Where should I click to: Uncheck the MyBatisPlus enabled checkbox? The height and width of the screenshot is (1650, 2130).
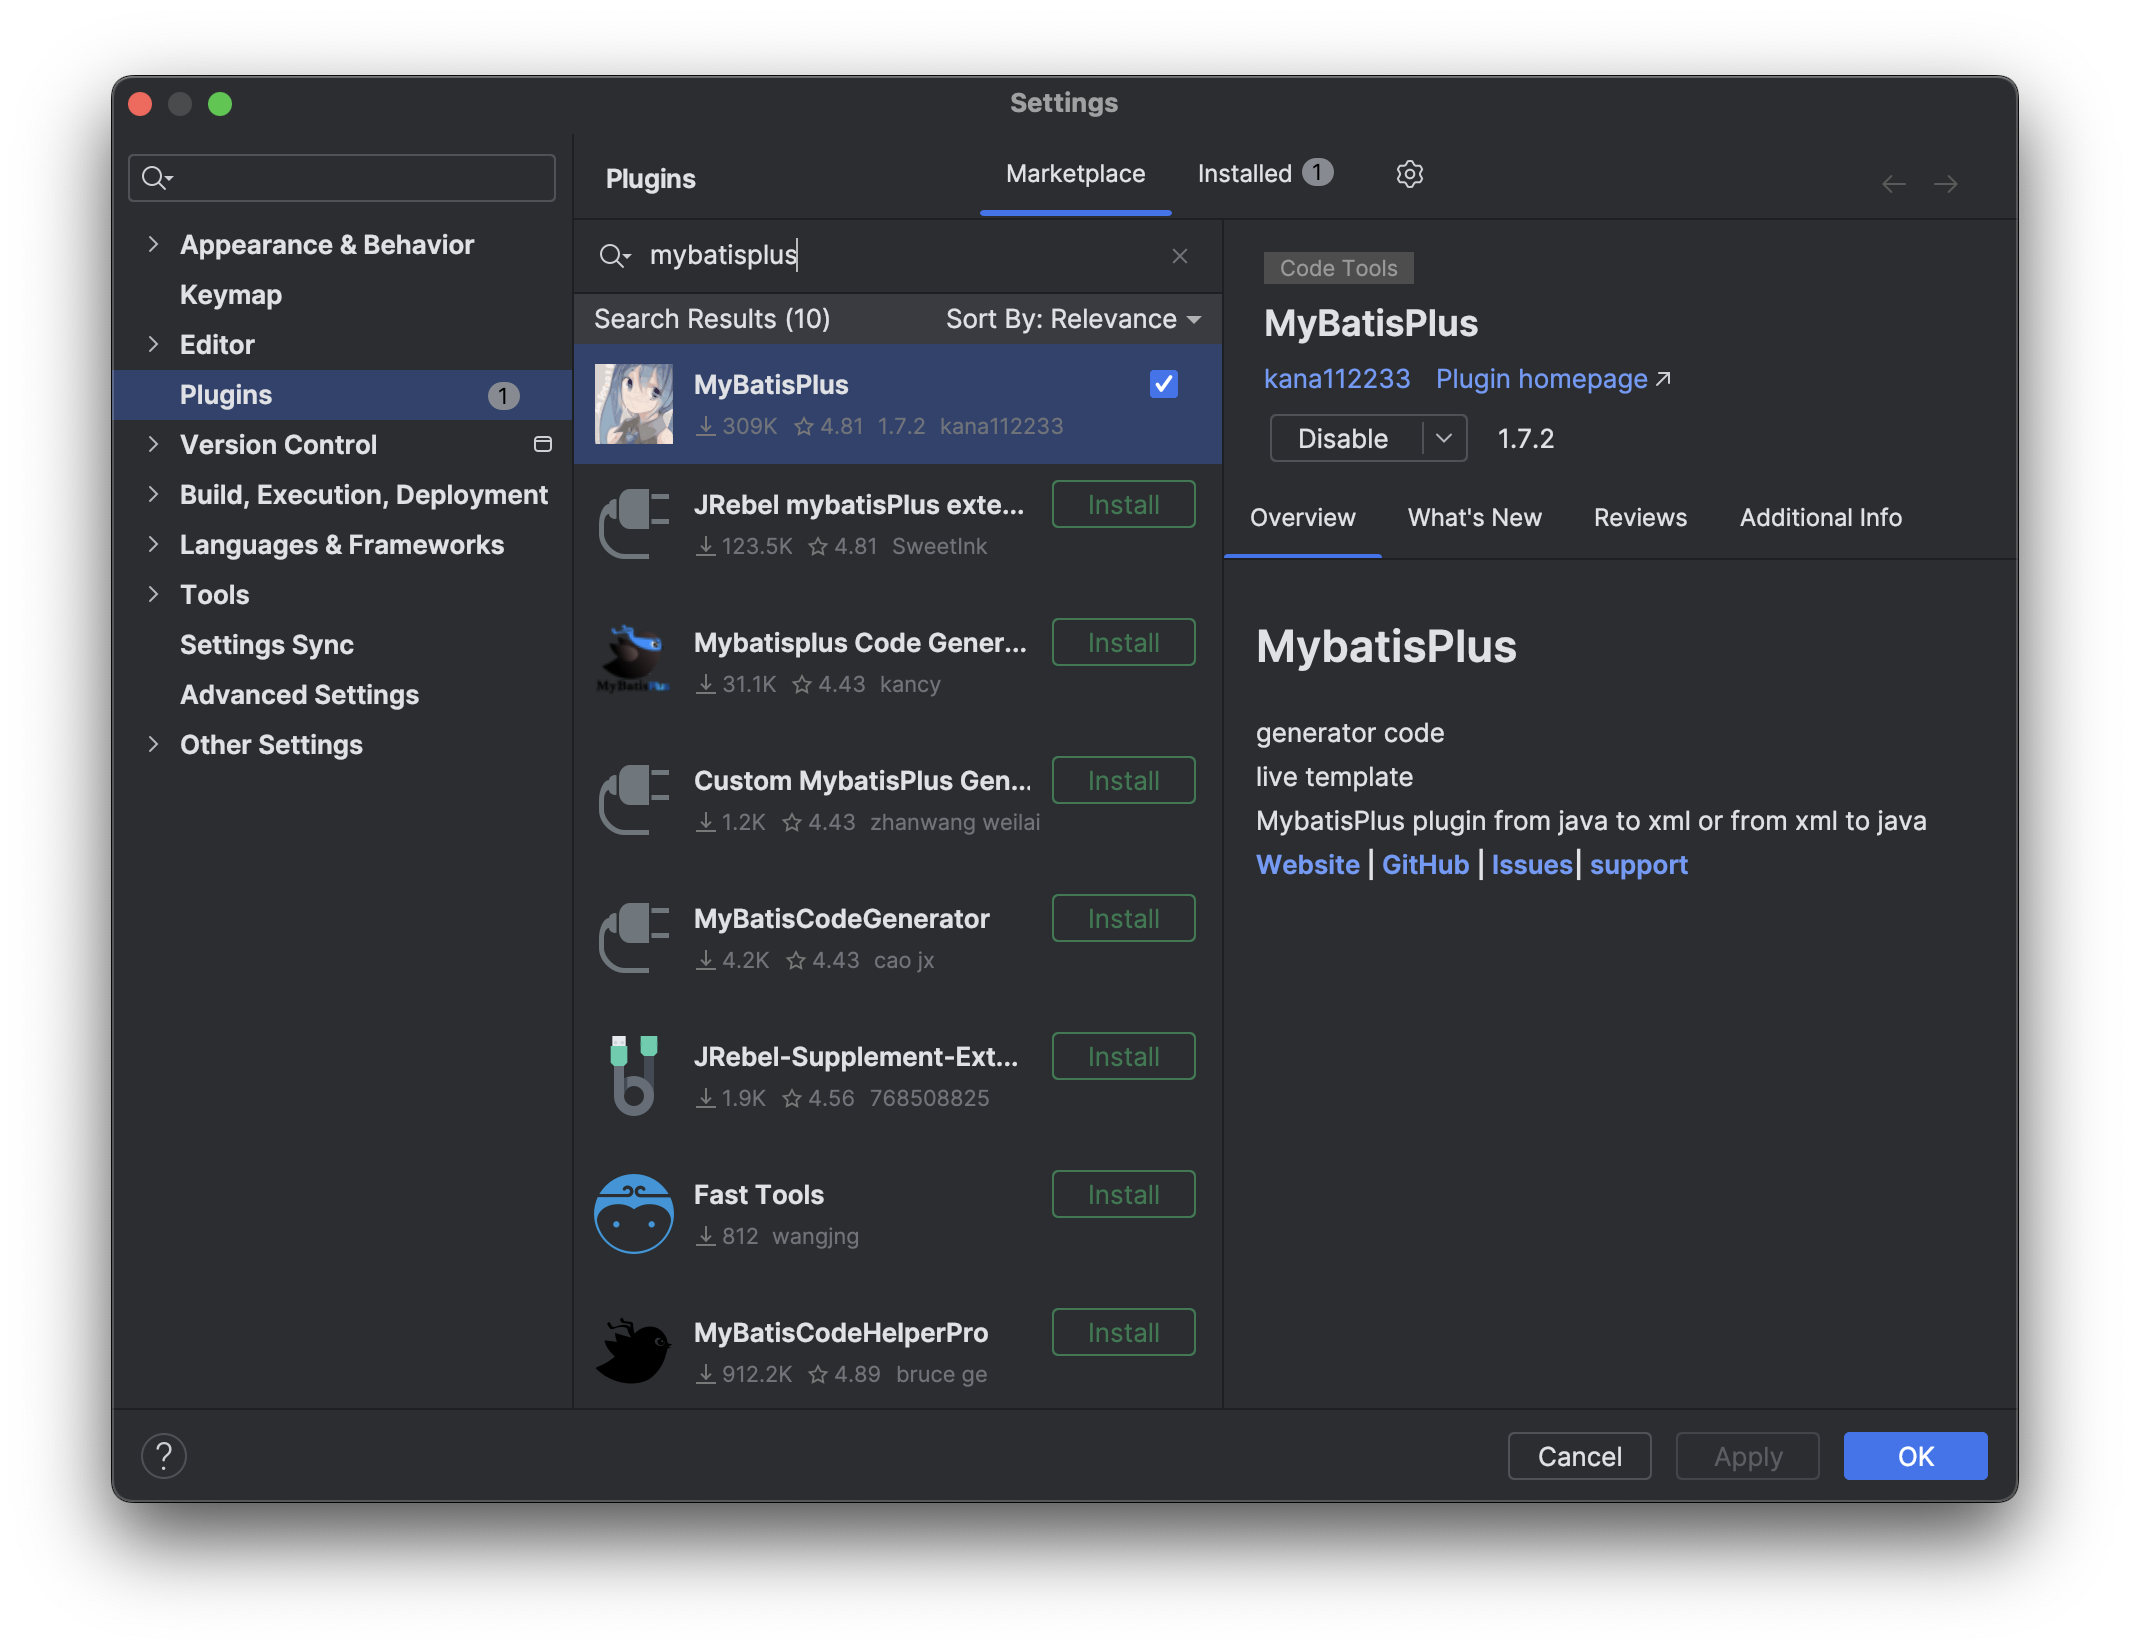pos(1164,384)
